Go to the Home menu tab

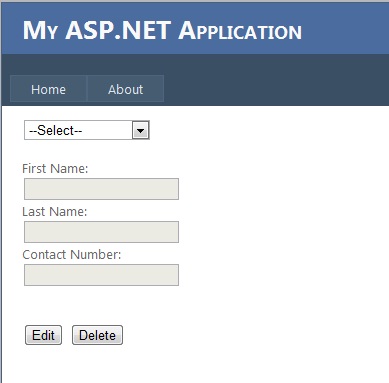click(49, 89)
